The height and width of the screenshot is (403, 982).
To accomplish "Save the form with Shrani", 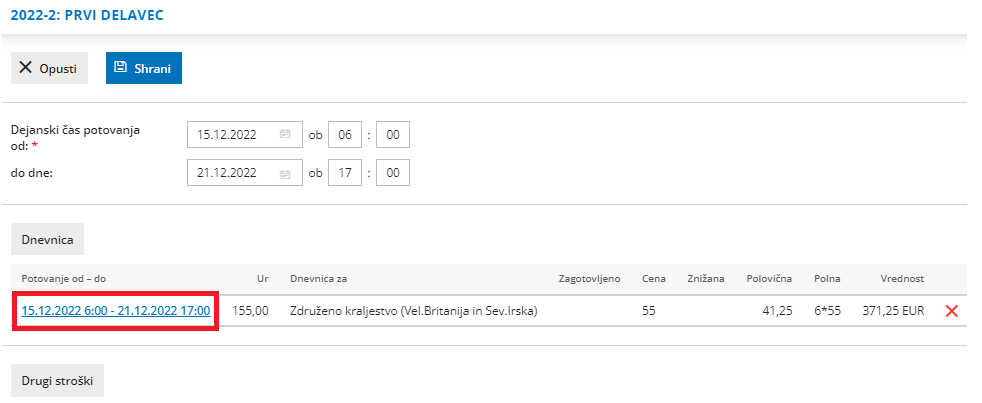I will coord(143,67).
